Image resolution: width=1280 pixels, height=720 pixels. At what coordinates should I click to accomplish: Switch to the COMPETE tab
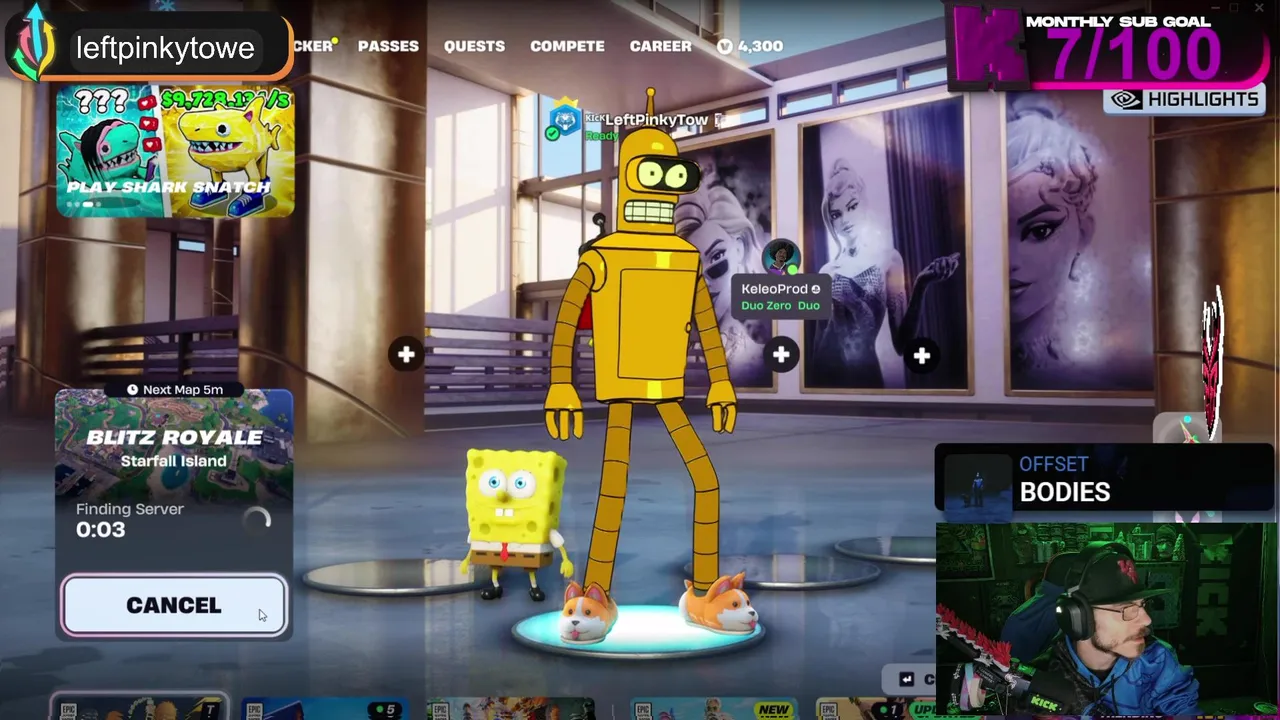567,46
